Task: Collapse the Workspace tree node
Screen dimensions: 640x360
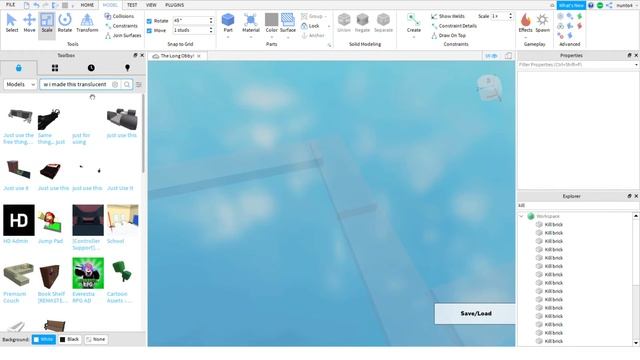Action: (522, 216)
